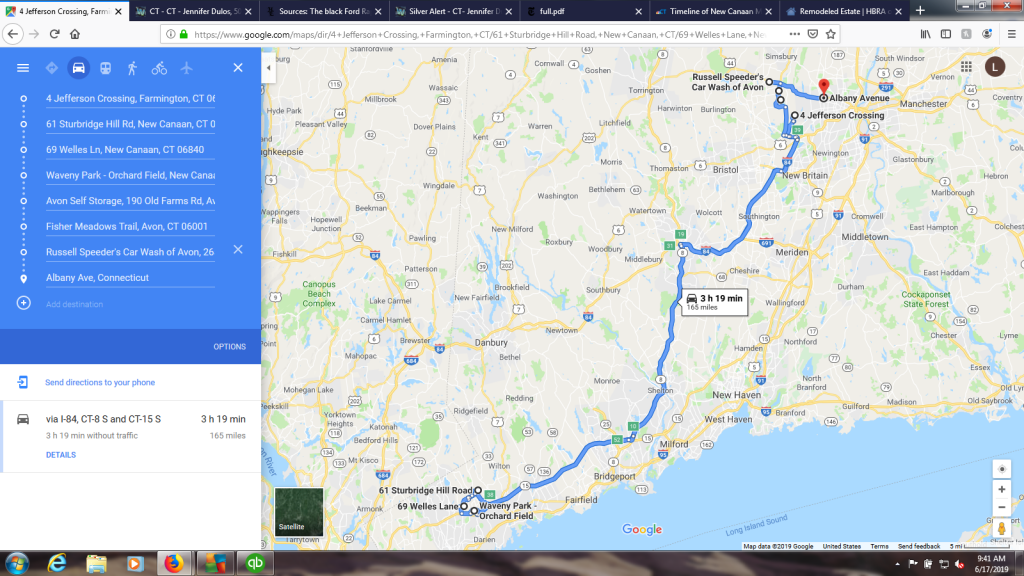Screen dimensions: 1024x576
Task: Select the Driving travel mode icon
Action: coord(78,68)
